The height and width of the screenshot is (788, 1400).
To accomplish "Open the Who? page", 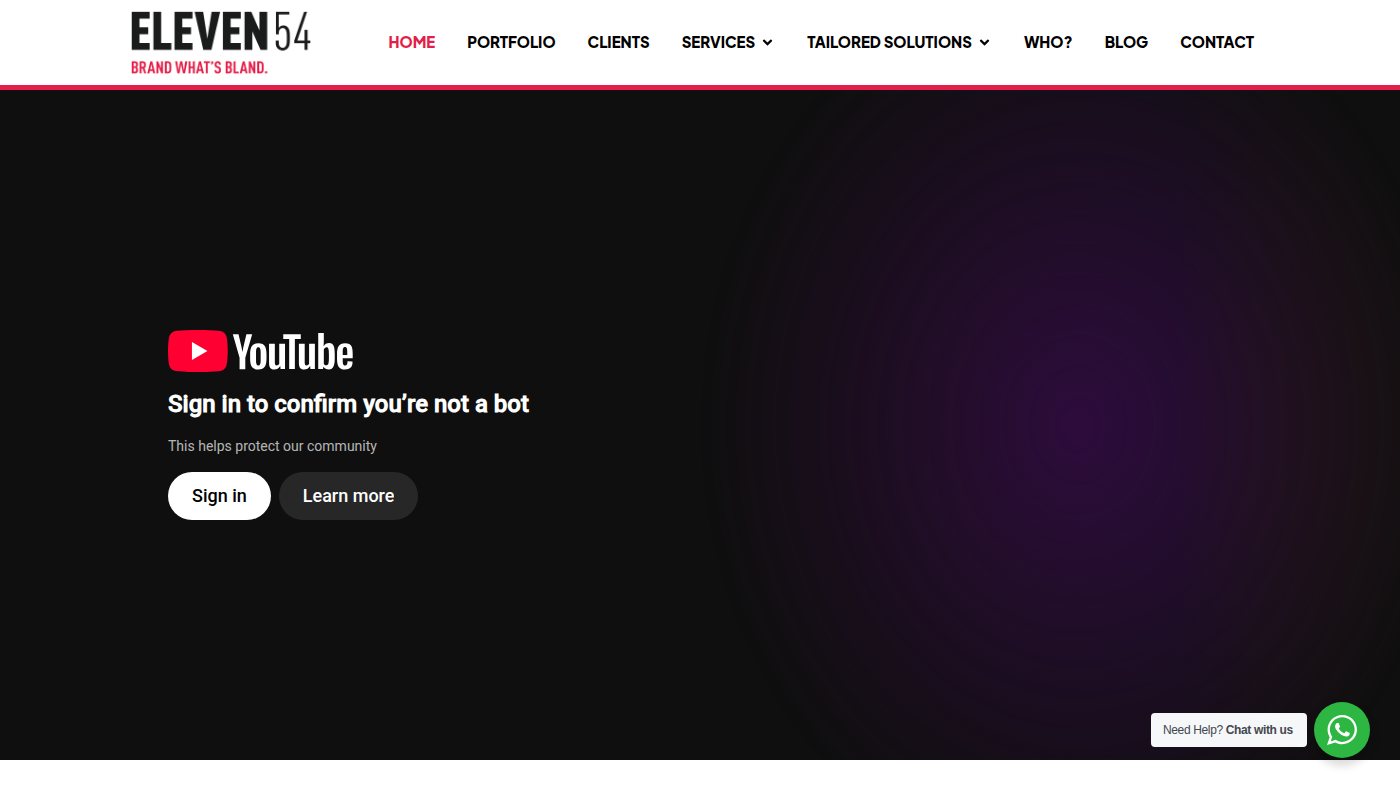I will coord(1048,42).
